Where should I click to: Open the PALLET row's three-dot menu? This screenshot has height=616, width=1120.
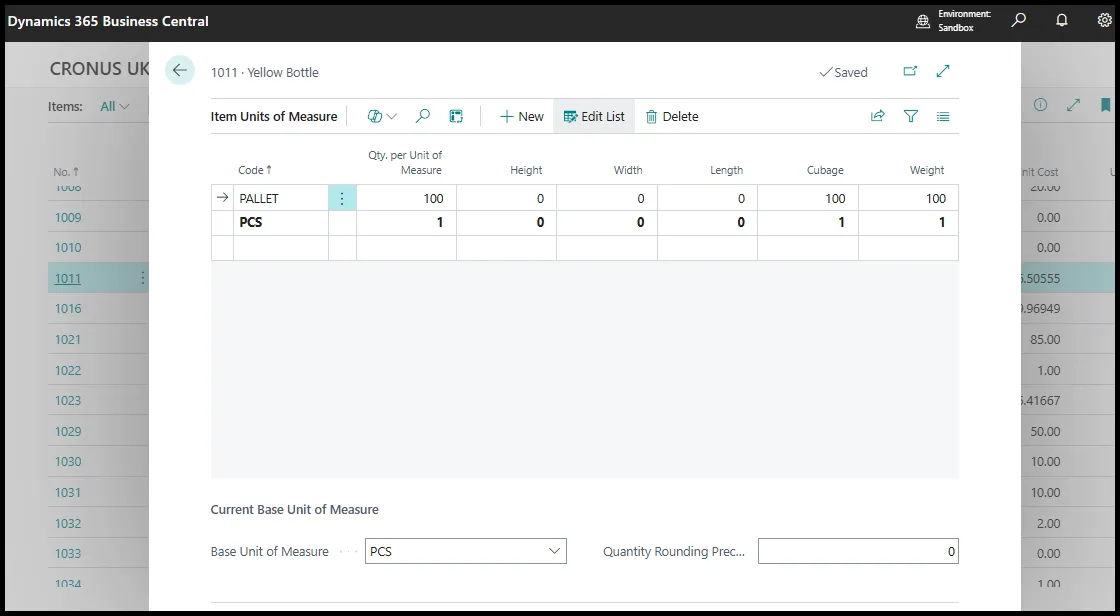(x=342, y=198)
